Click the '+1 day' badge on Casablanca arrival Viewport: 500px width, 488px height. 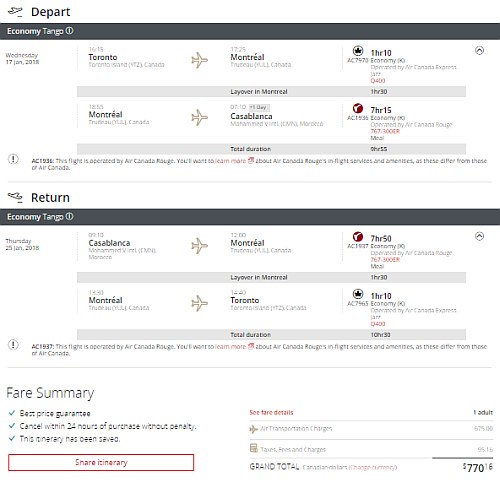(x=259, y=107)
